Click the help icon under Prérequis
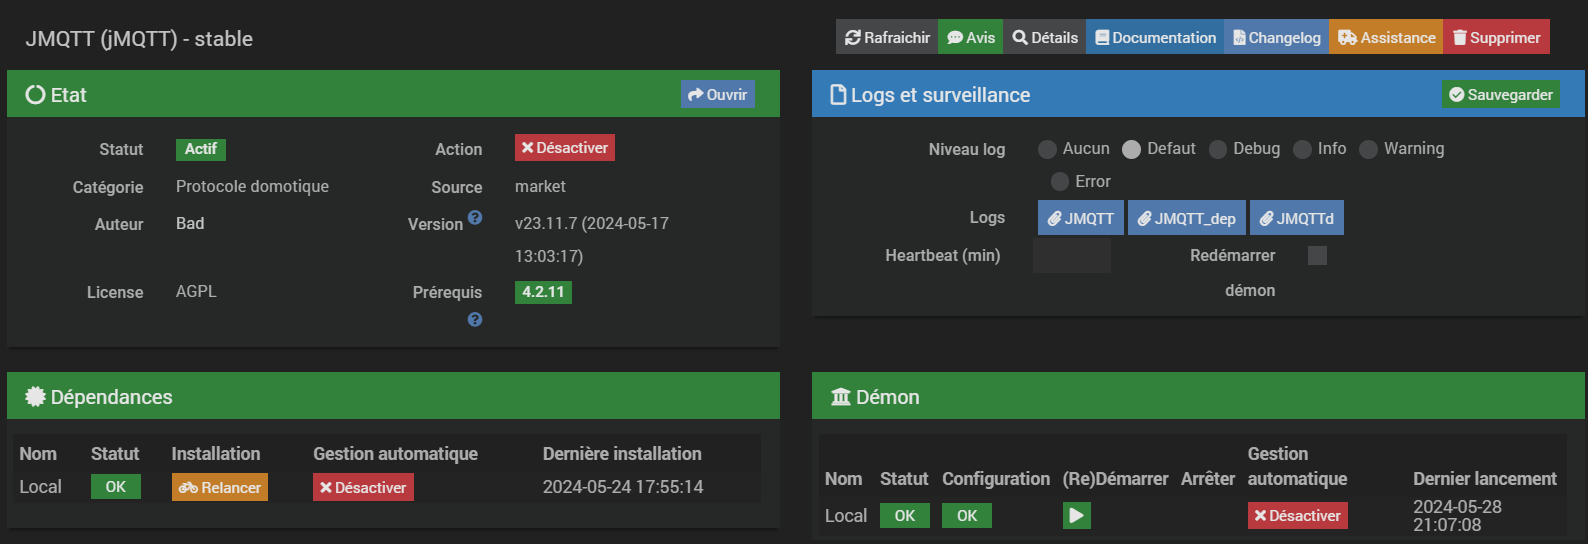1588x544 pixels. click(475, 319)
